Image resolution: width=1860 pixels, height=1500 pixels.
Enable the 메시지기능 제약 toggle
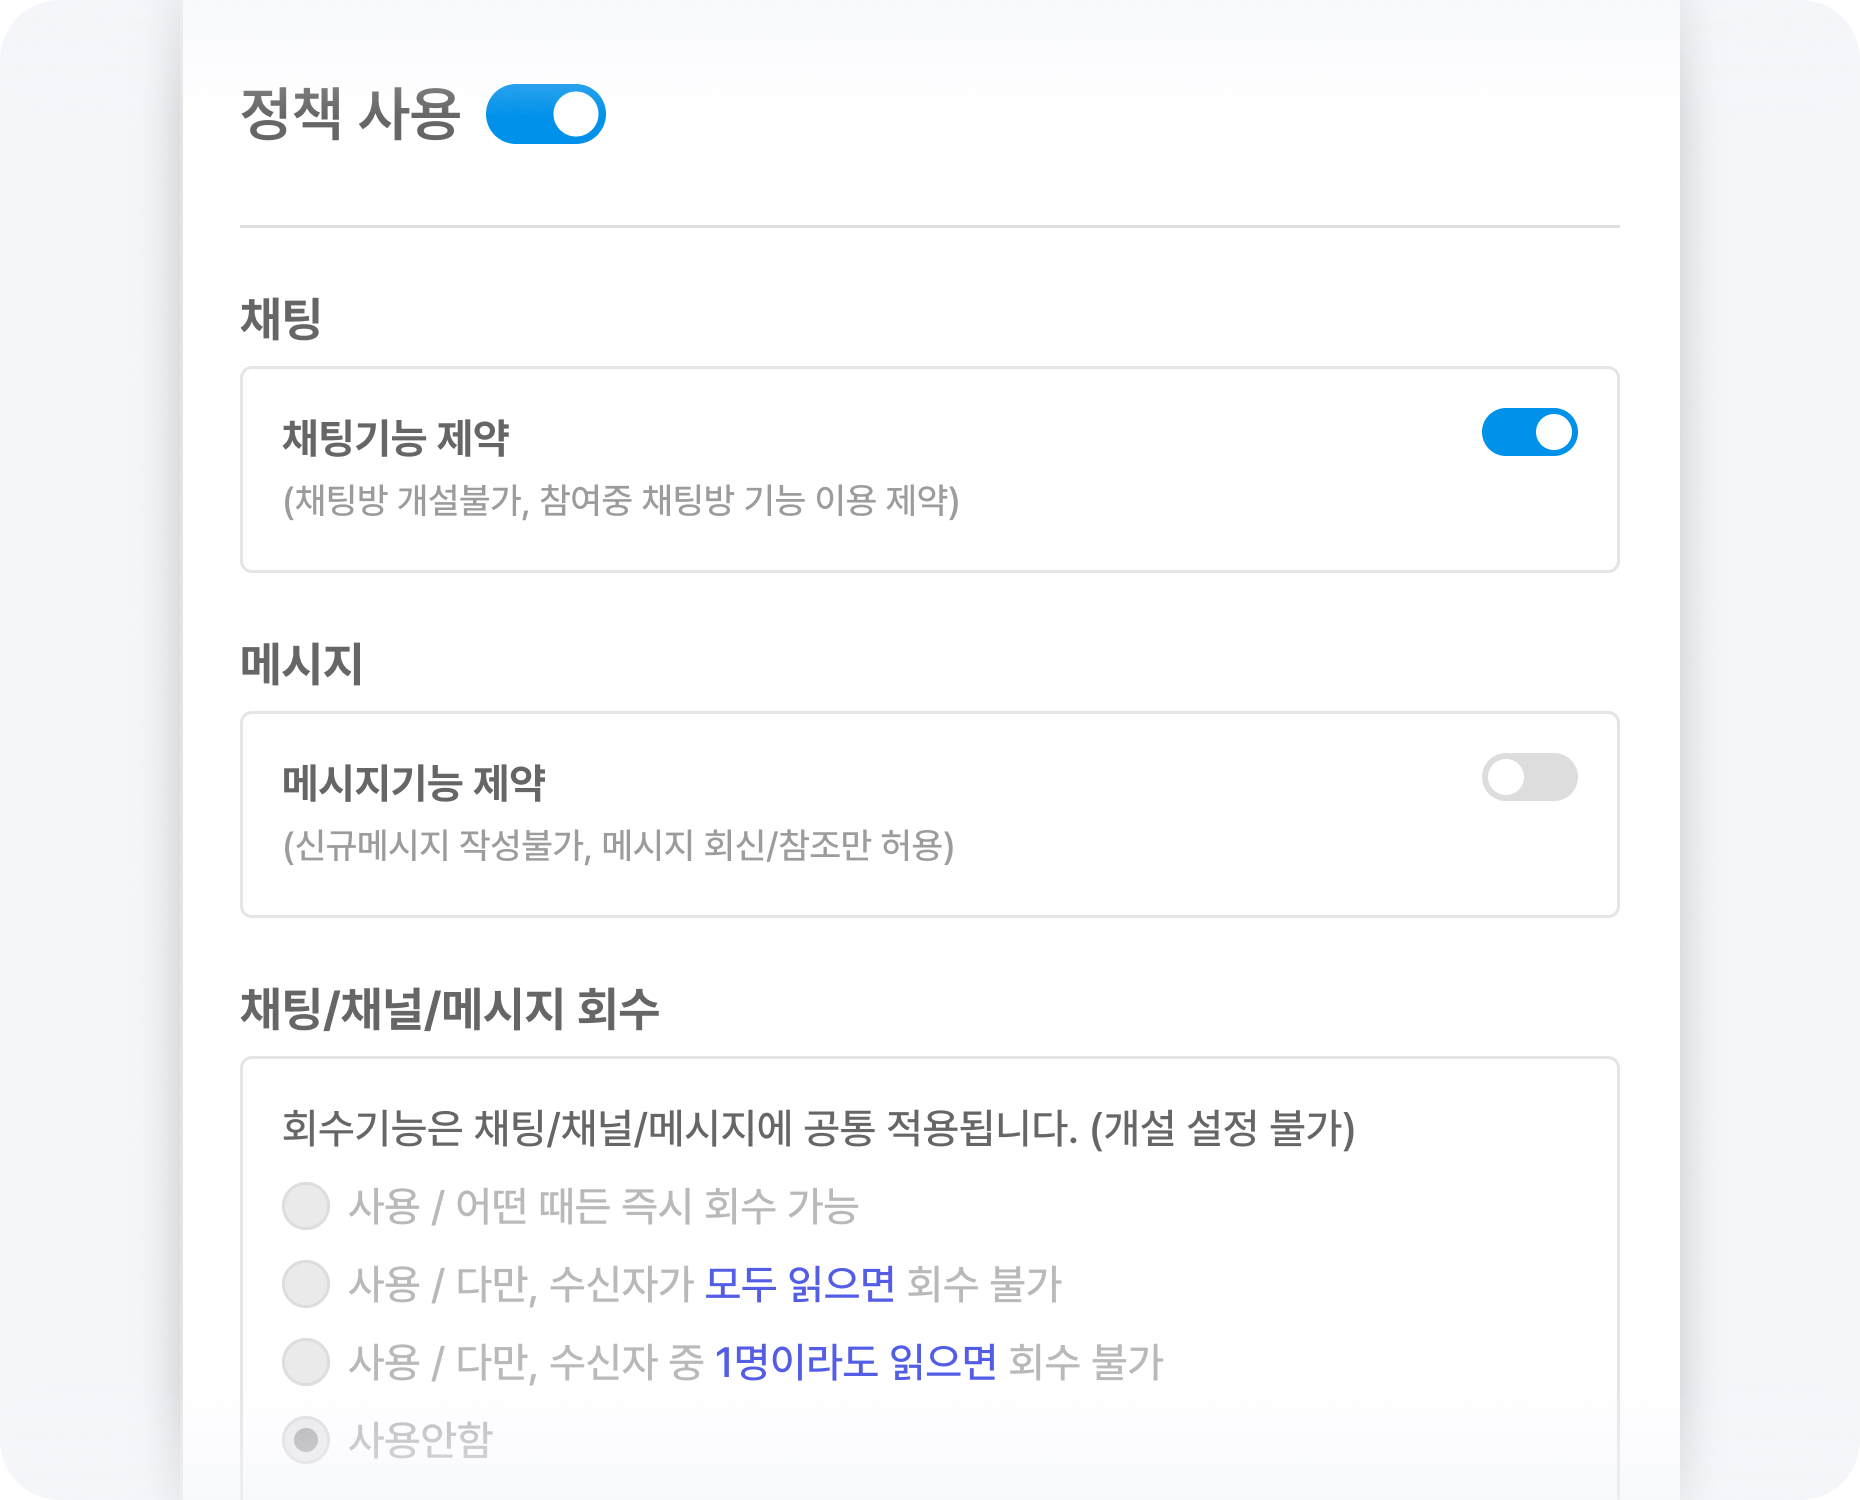tap(1528, 777)
